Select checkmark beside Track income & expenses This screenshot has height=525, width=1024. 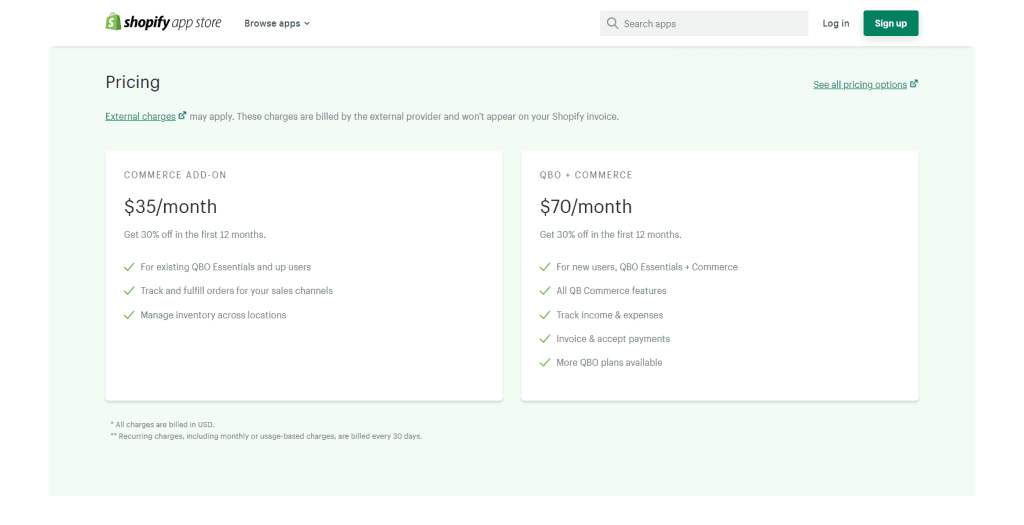[545, 315]
